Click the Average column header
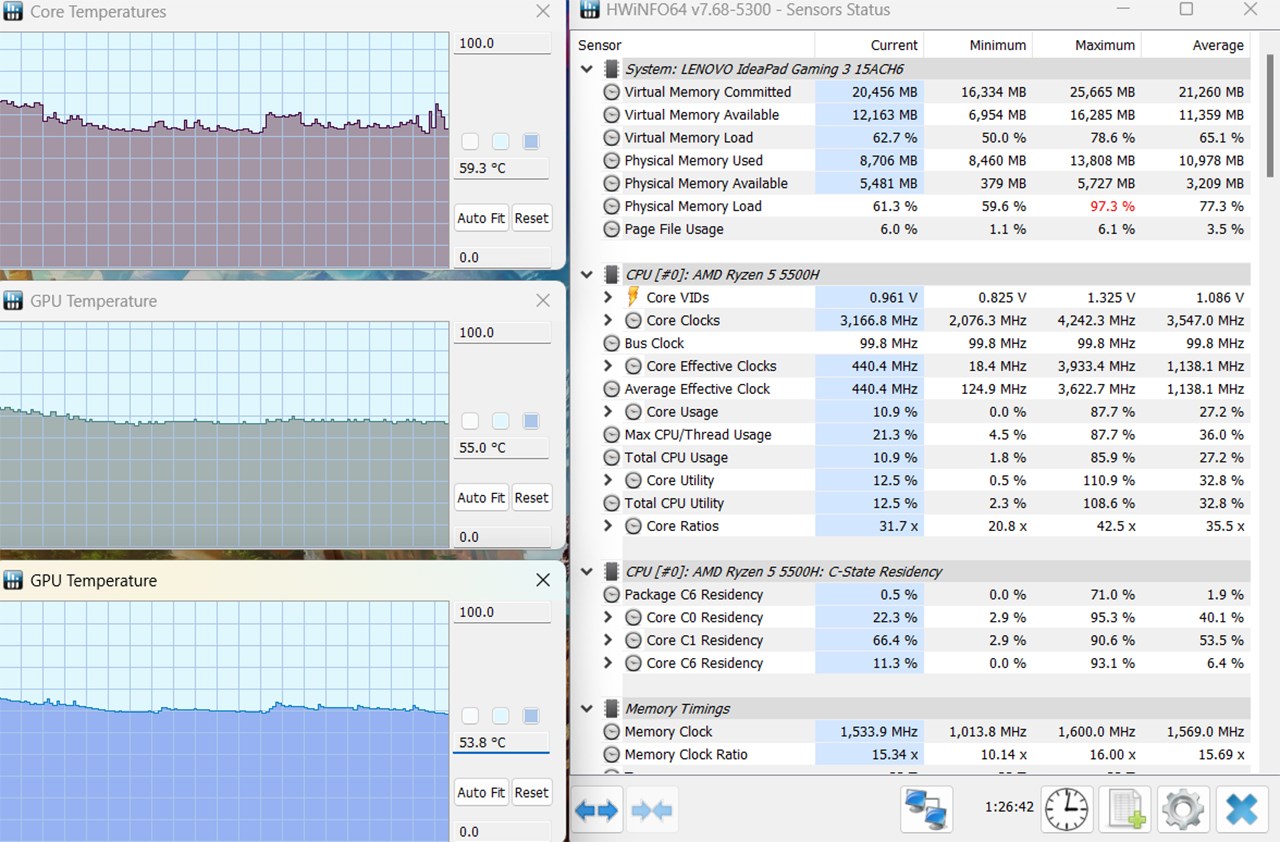Image resolution: width=1280 pixels, height=842 pixels. click(x=1217, y=45)
